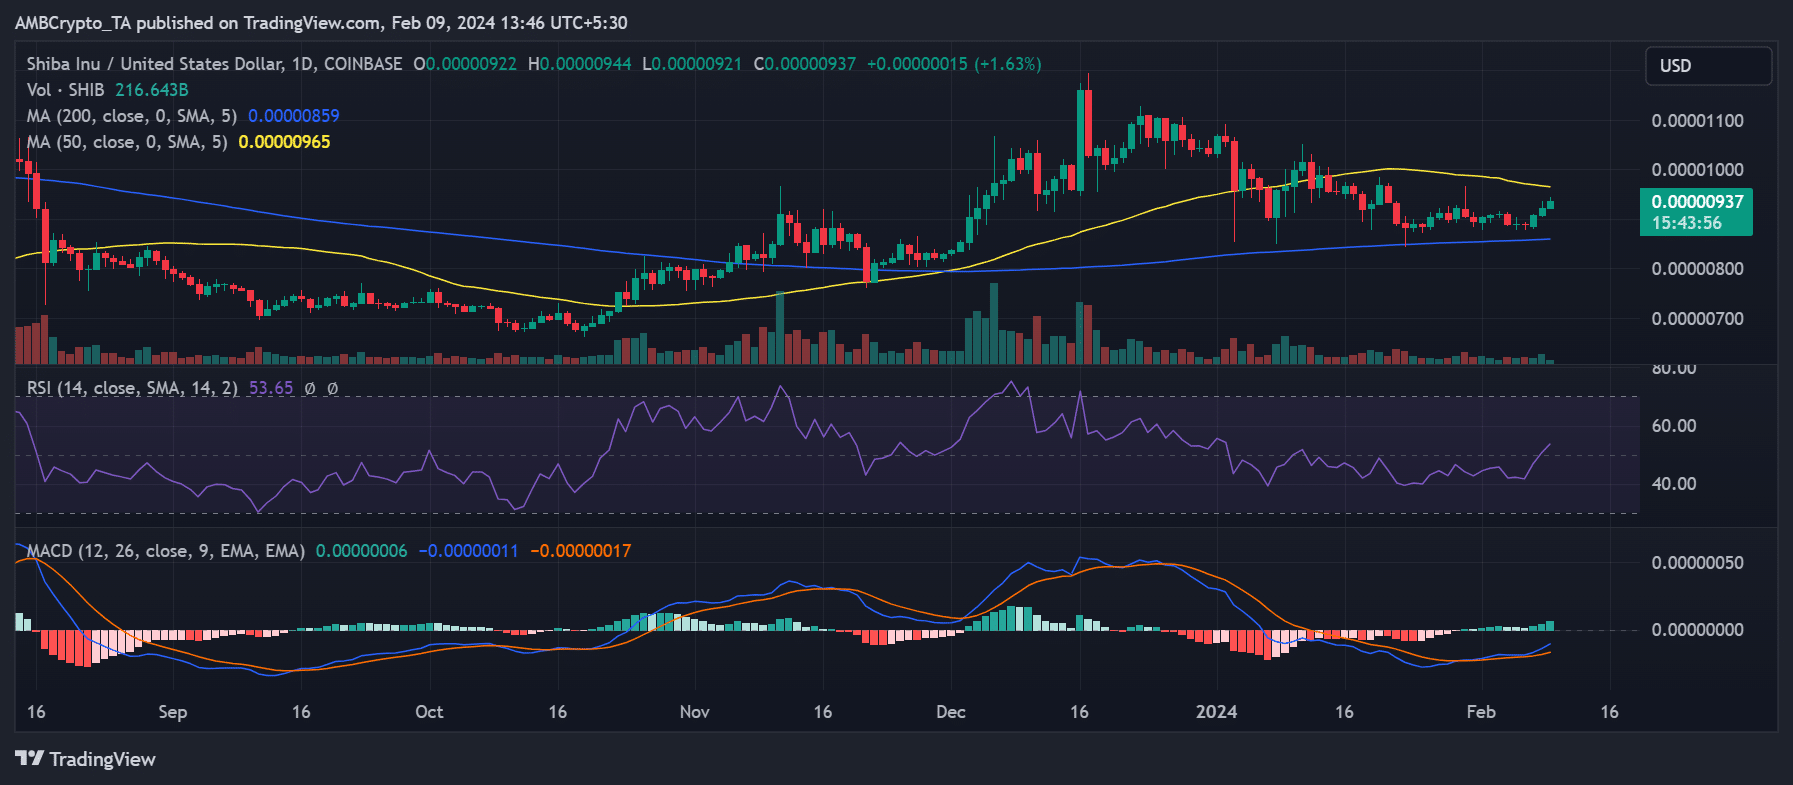
Task: Click MACD signal value -0.00000017
Action: [x=581, y=551]
